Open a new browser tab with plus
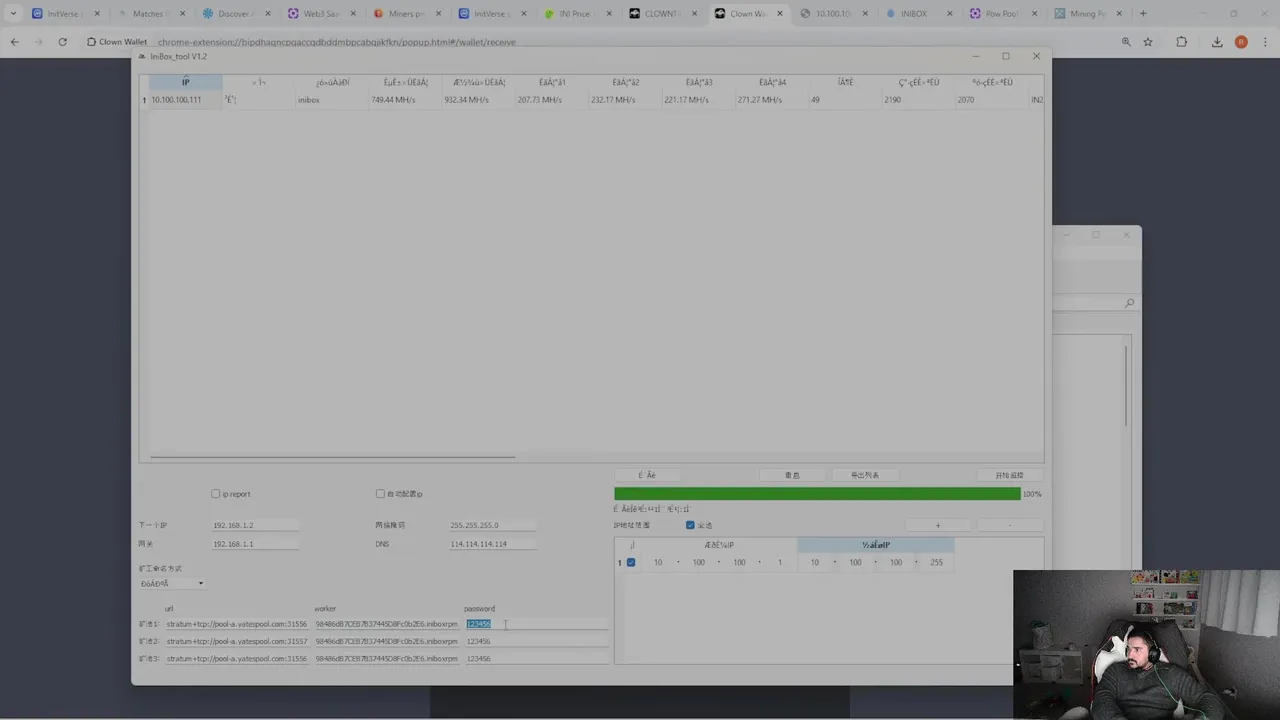This screenshot has width=1280, height=720. tap(1143, 14)
